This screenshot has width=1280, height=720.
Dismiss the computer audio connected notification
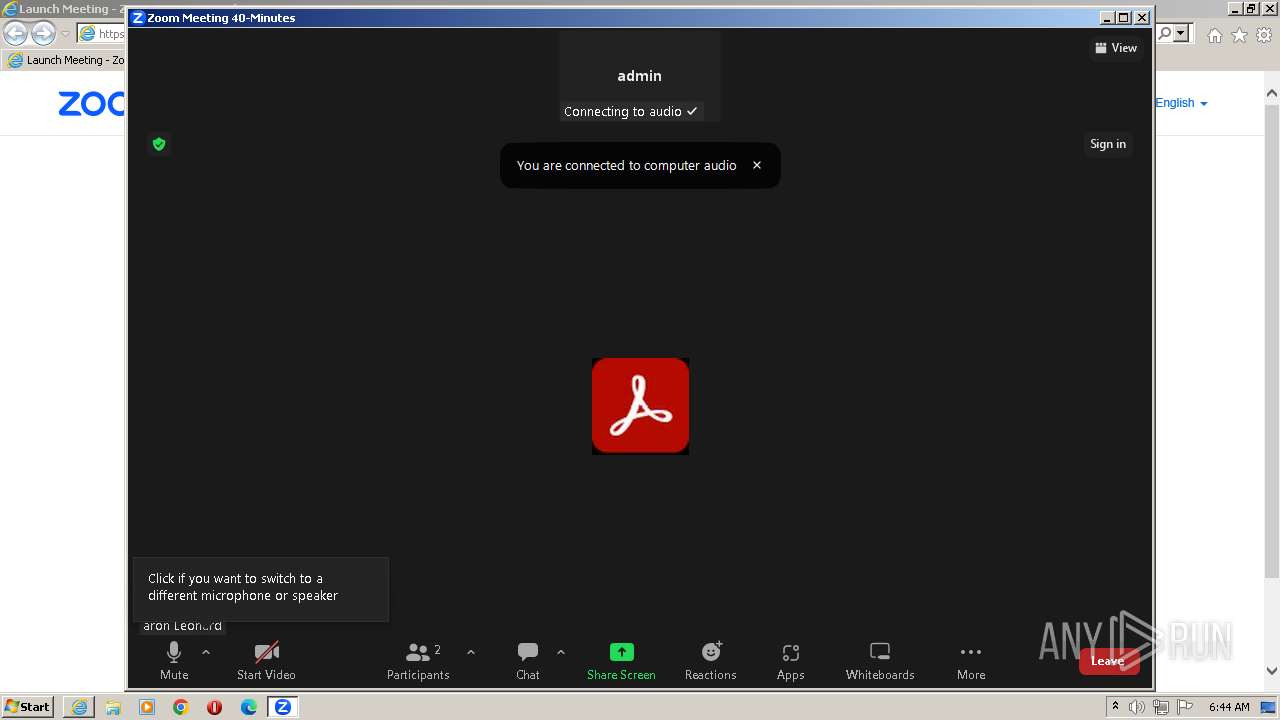[x=757, y=166]
